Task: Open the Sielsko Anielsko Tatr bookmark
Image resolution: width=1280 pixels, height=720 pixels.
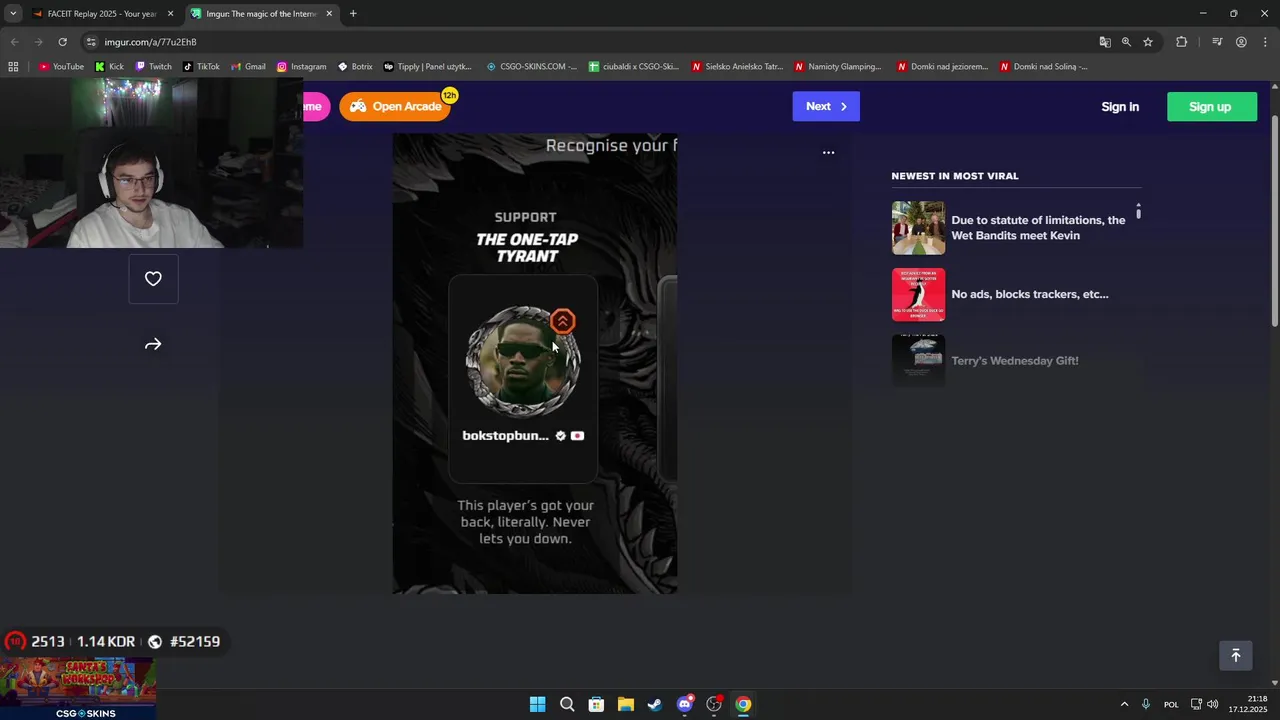Action: pos(737,67)
